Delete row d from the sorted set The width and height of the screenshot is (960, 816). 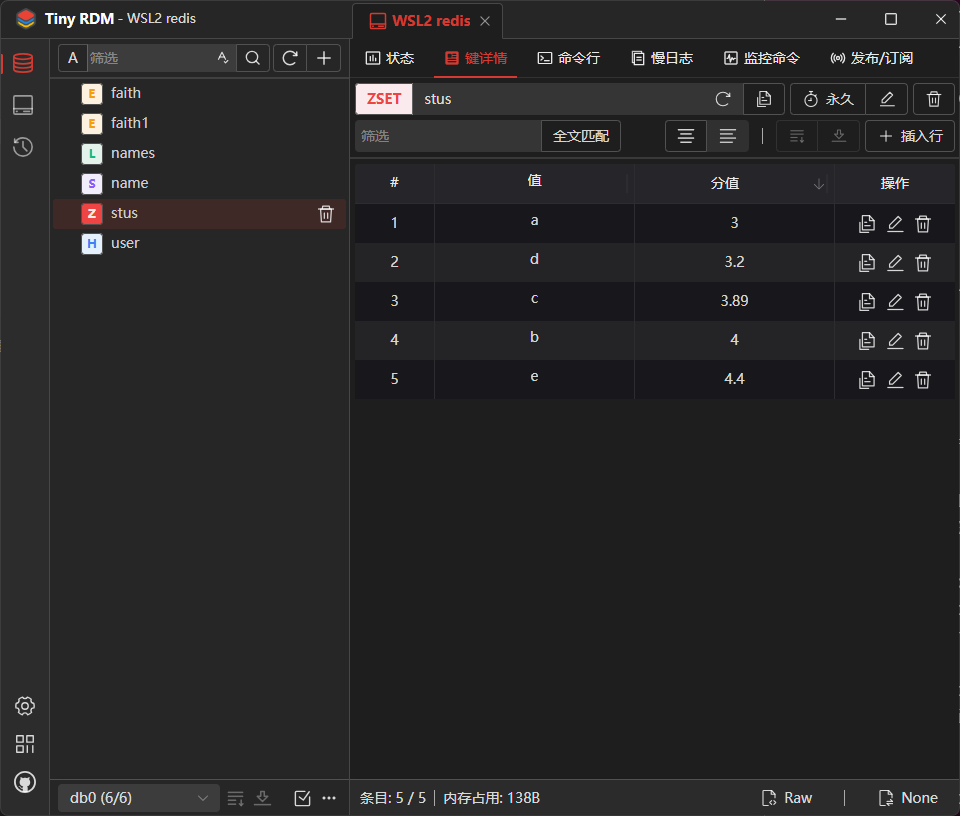[x=923, y=263]
